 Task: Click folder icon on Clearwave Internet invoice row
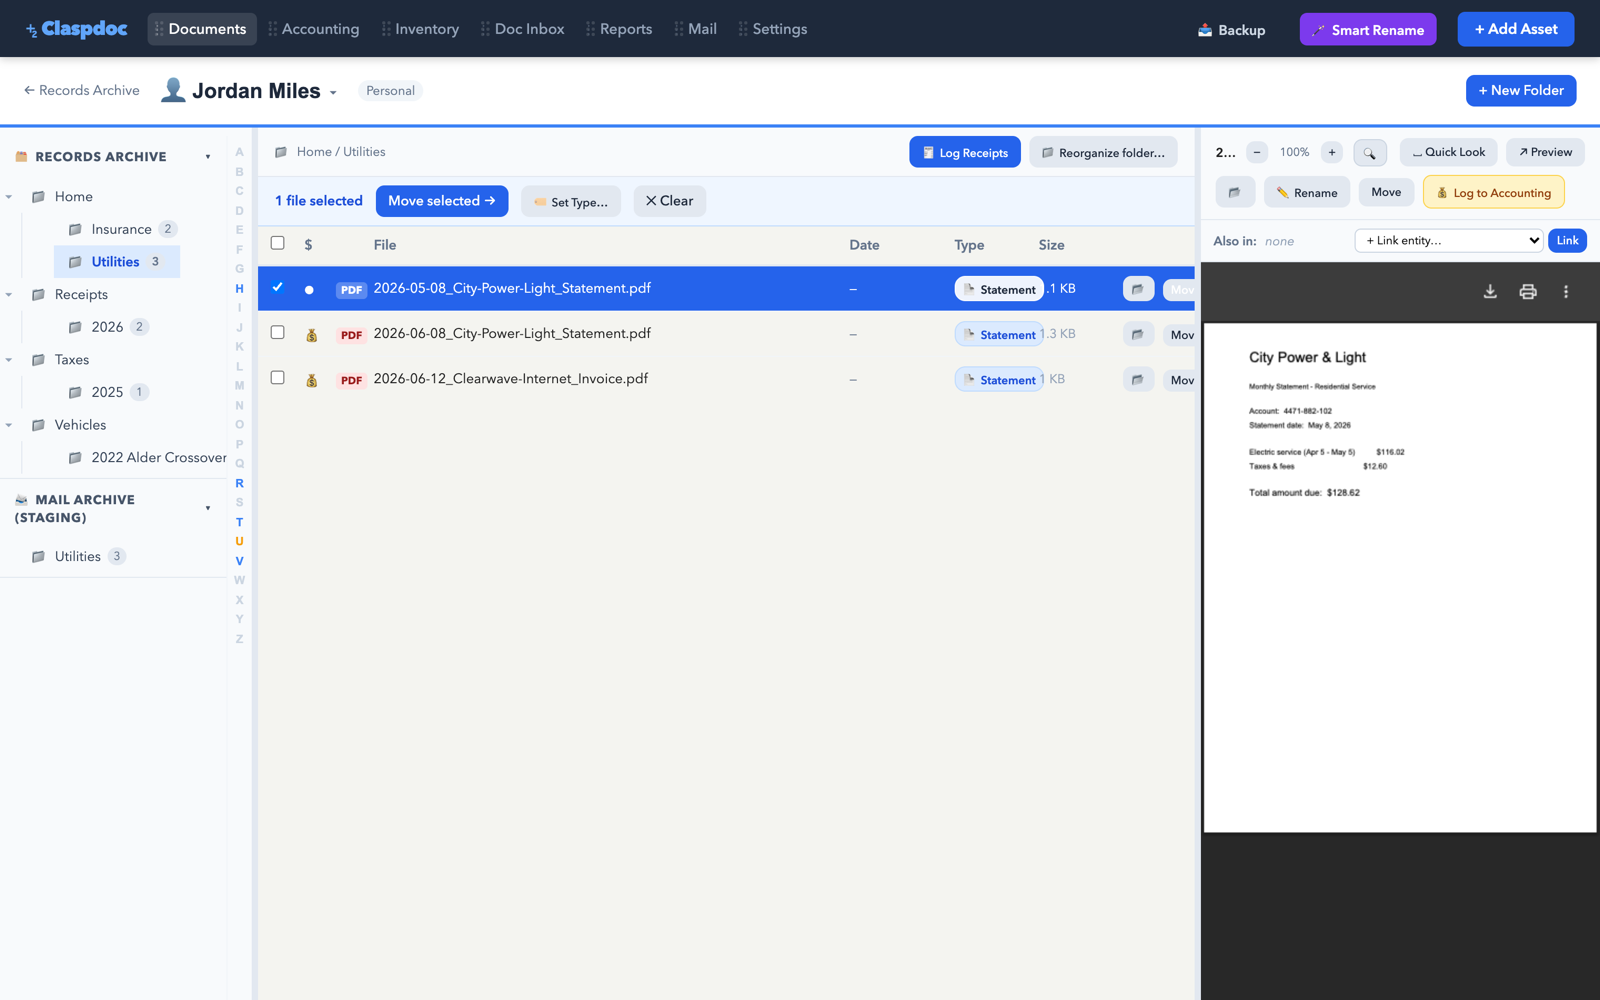[1138, 379]
